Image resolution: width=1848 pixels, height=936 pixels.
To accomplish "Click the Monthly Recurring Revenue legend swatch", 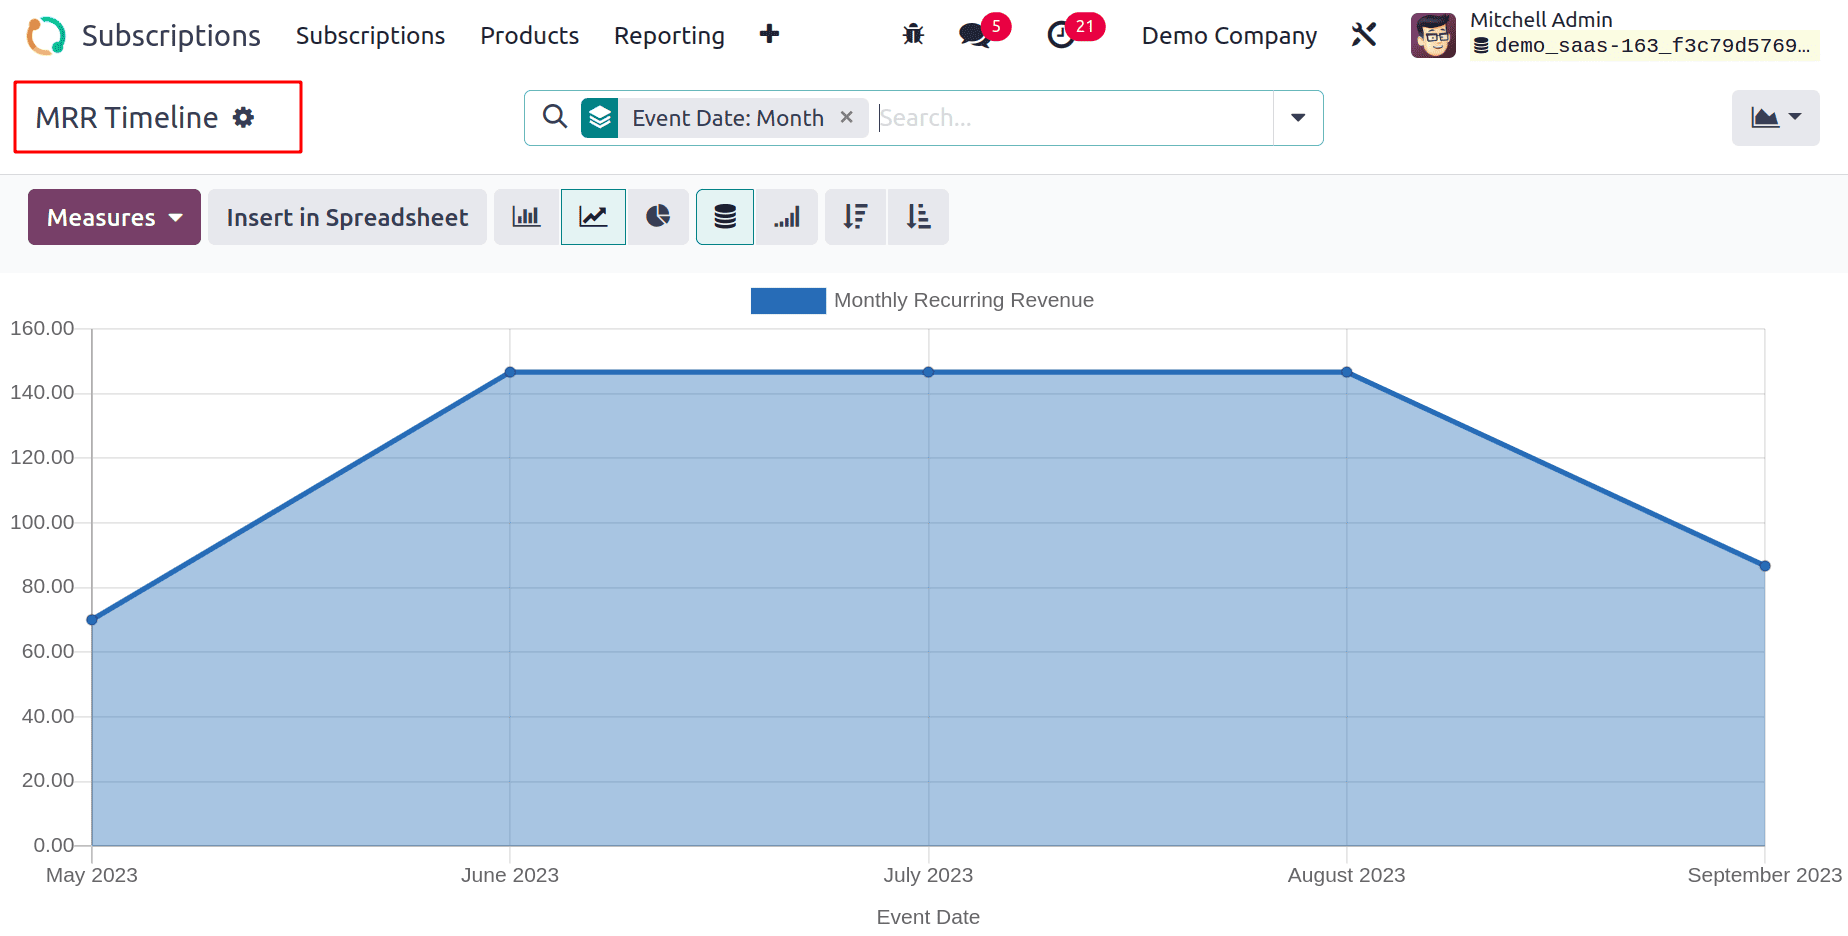I will pos(788,301).
